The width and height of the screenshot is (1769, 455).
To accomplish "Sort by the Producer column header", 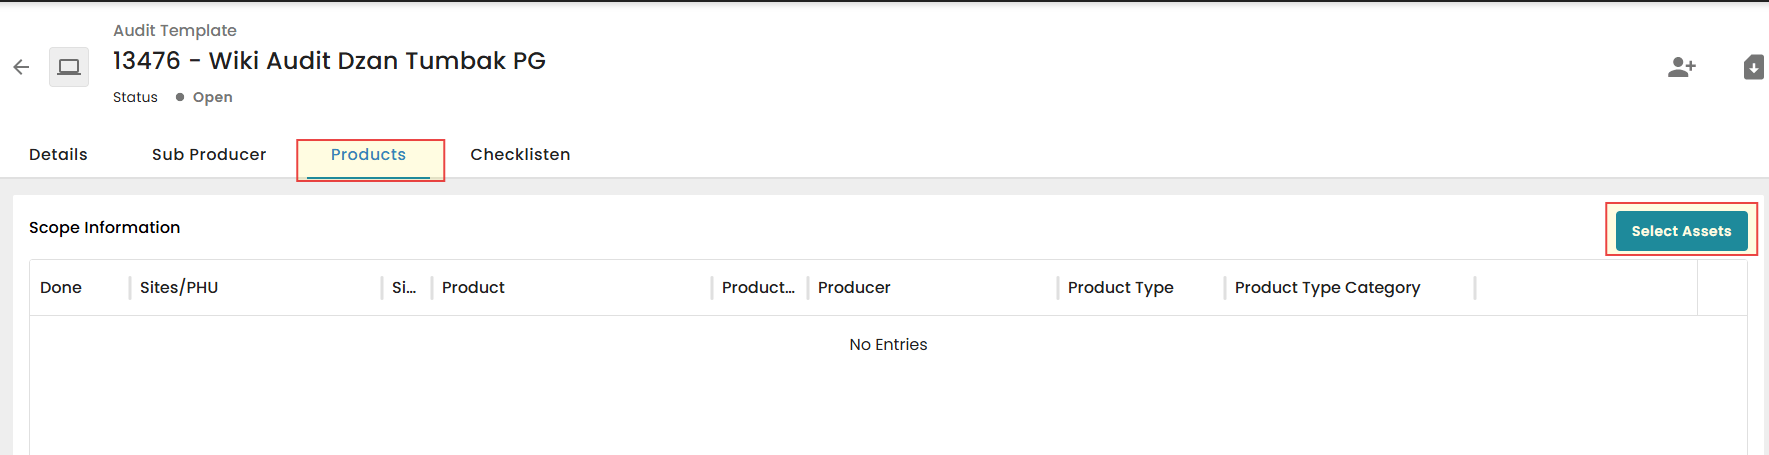I will tap(854, 287).
